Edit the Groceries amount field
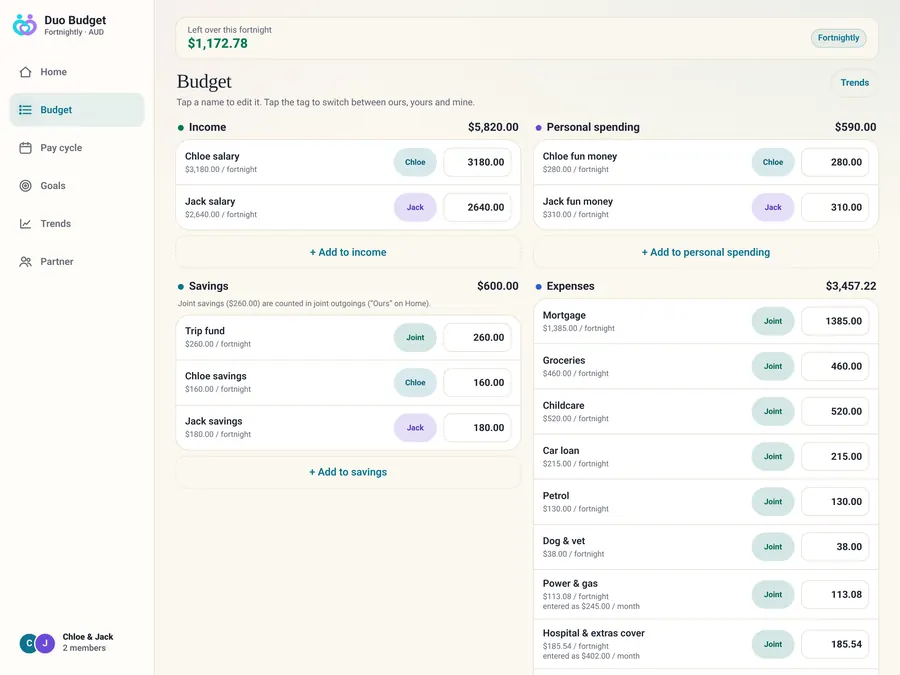The height and width of the screenshot is (675, 900). (x=835, y=366)
